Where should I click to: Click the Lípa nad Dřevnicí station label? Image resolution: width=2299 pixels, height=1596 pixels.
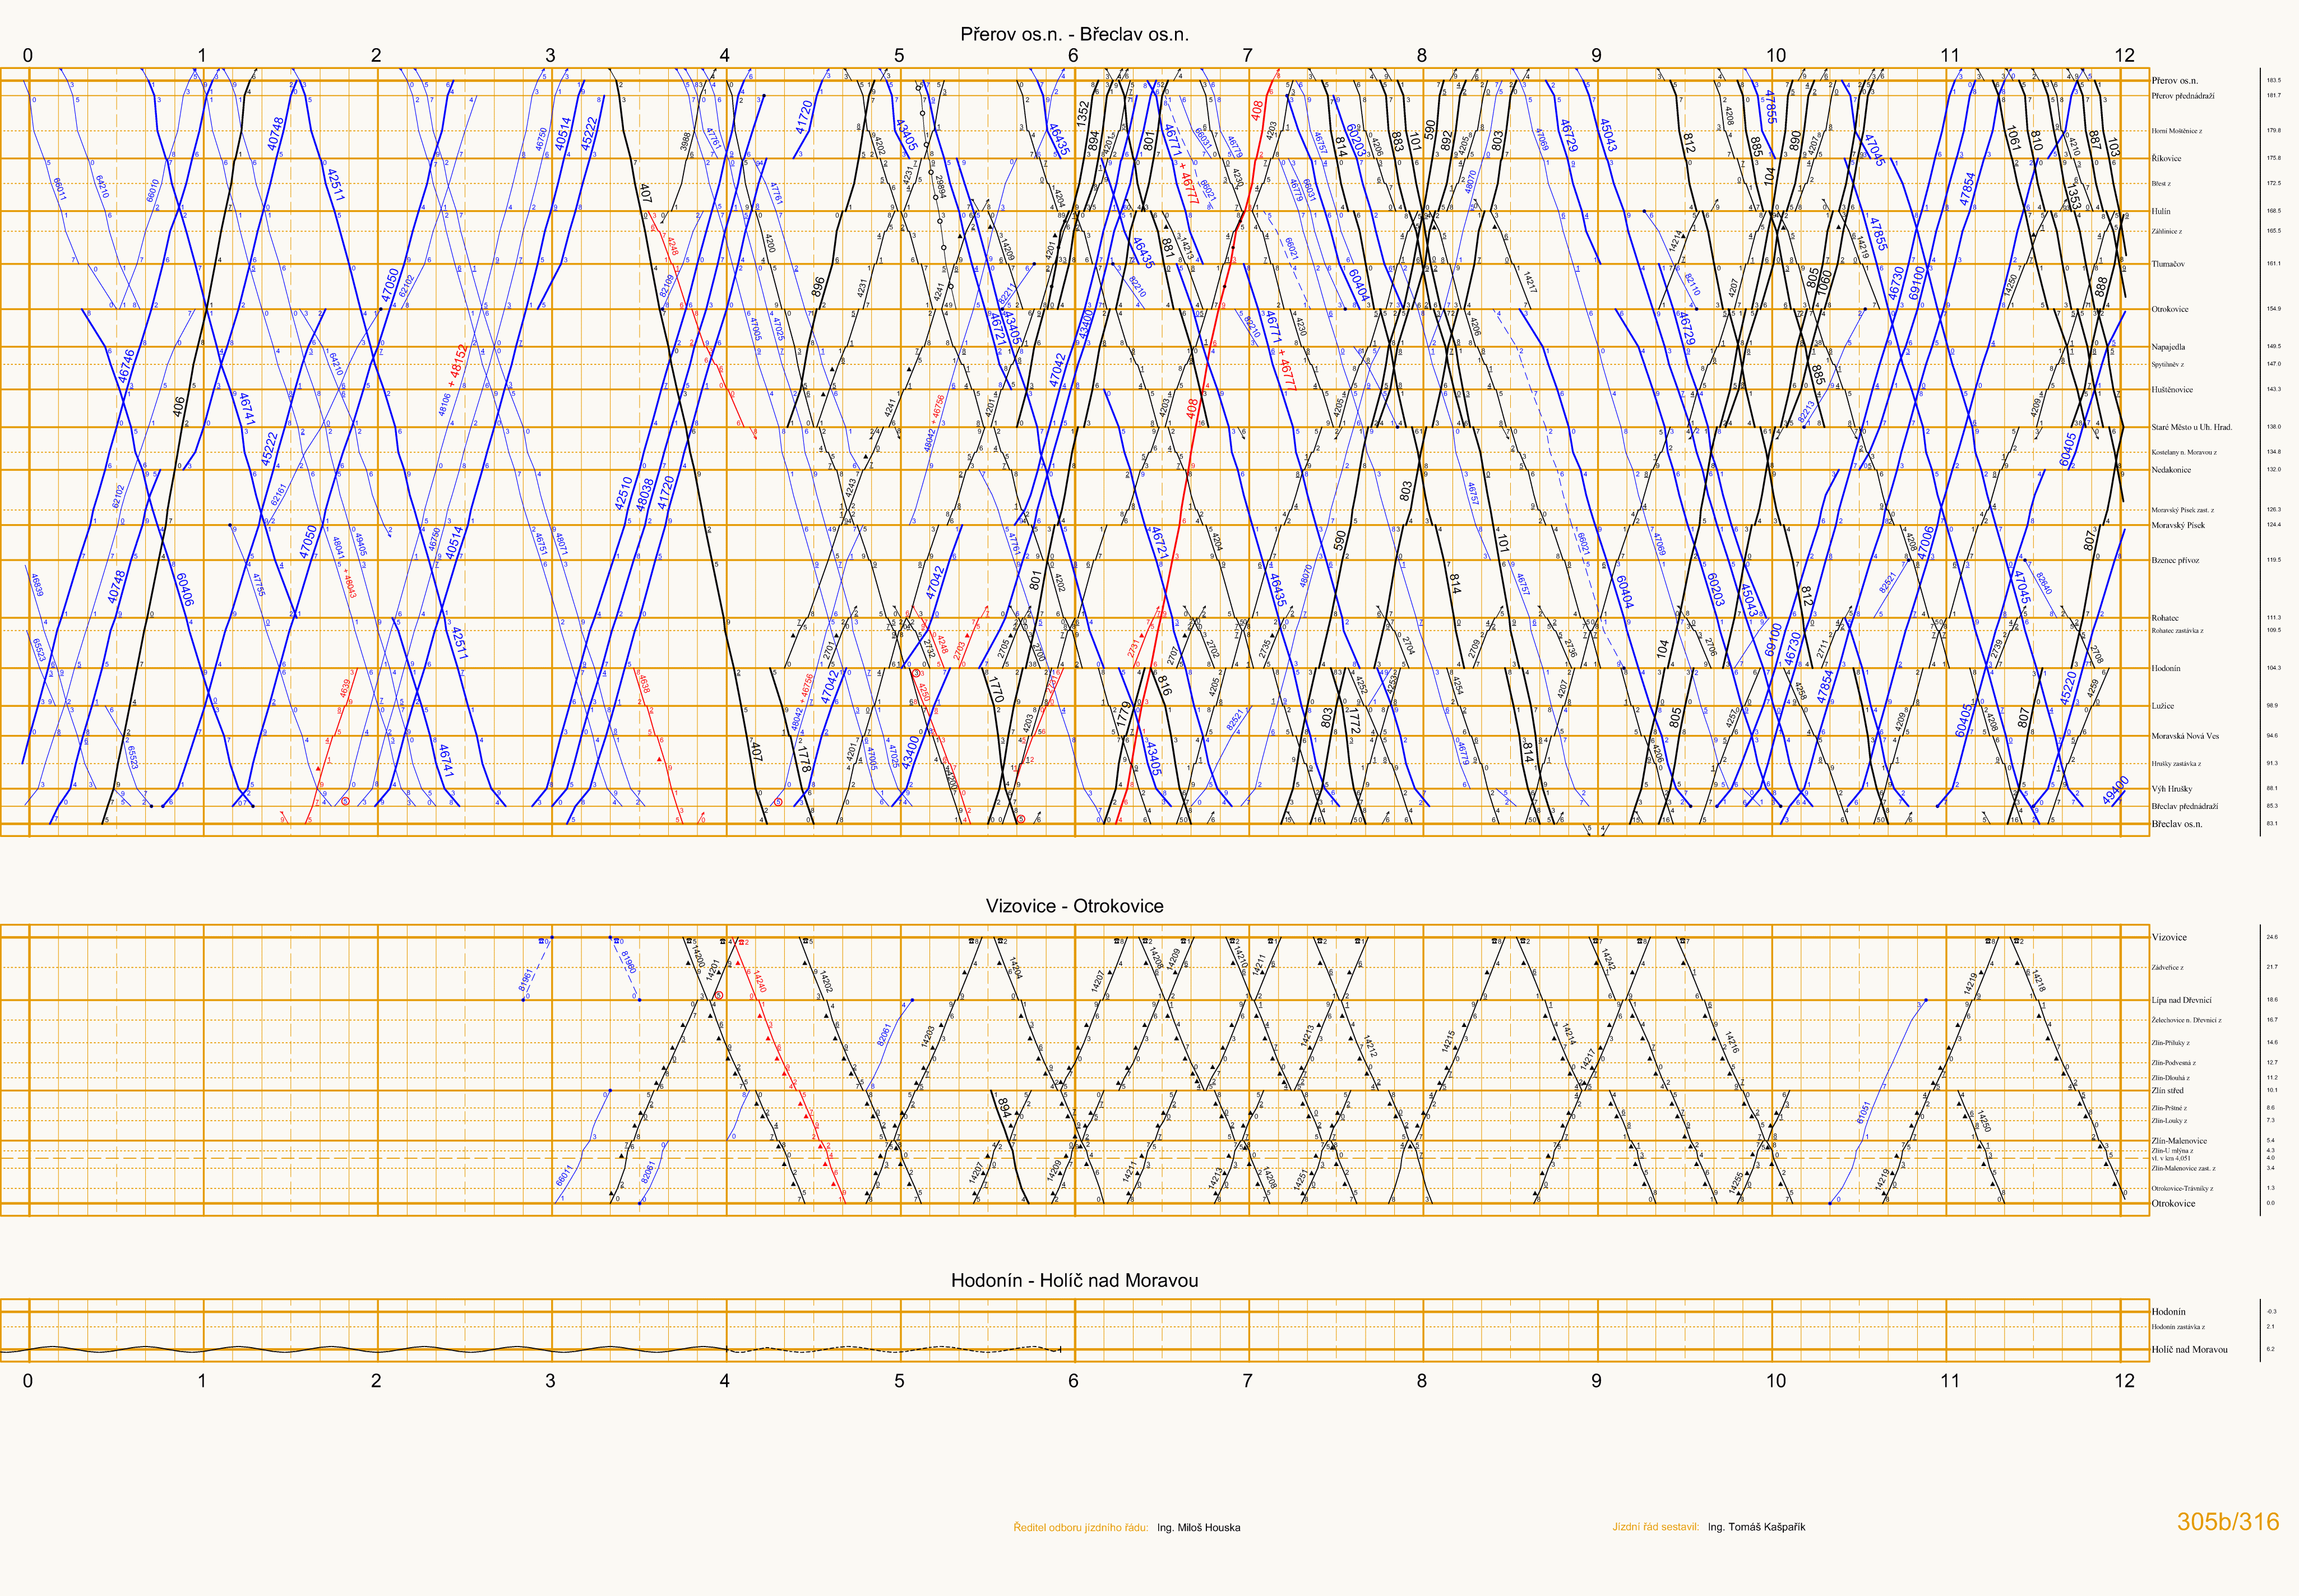point(2181,1000)
